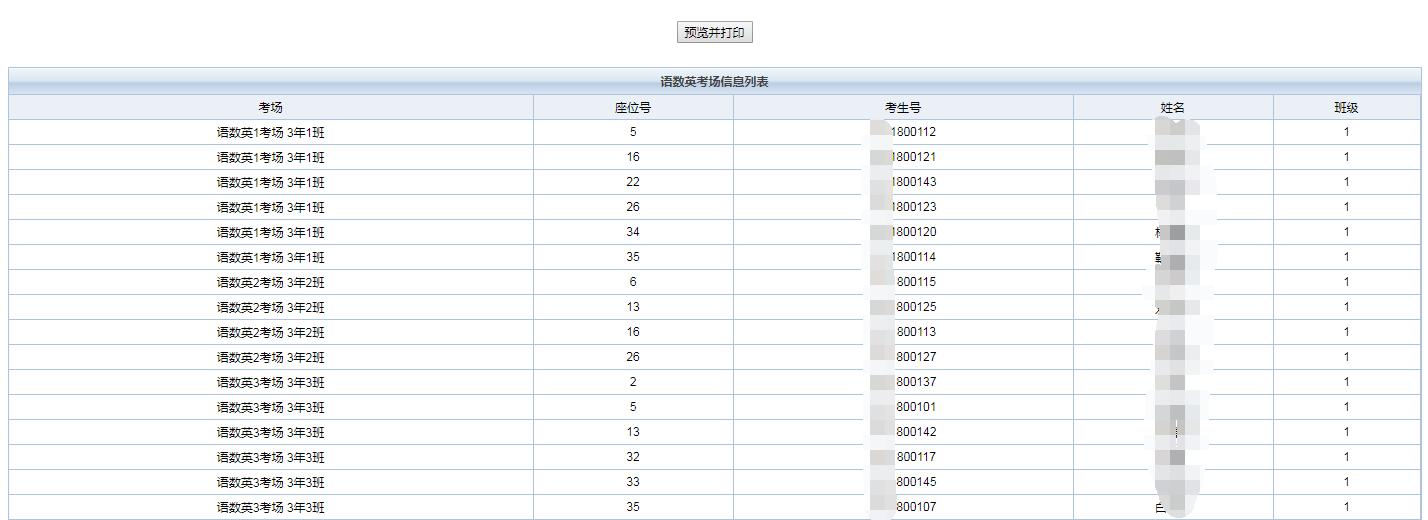Click the 座位号 column header

click(x=633, y=108)
